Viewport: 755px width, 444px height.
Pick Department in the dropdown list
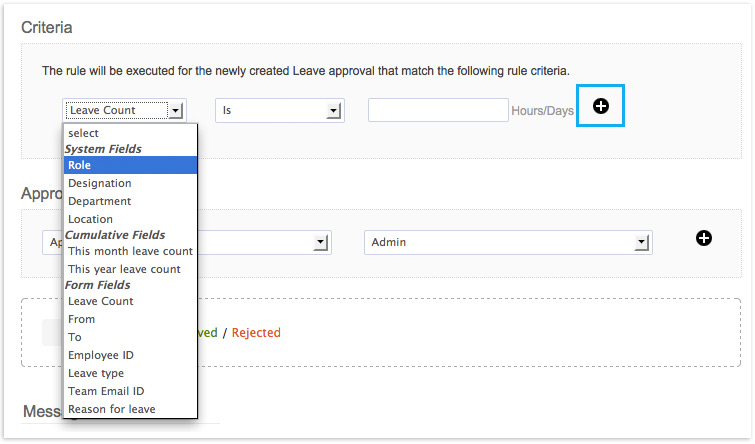130,201
